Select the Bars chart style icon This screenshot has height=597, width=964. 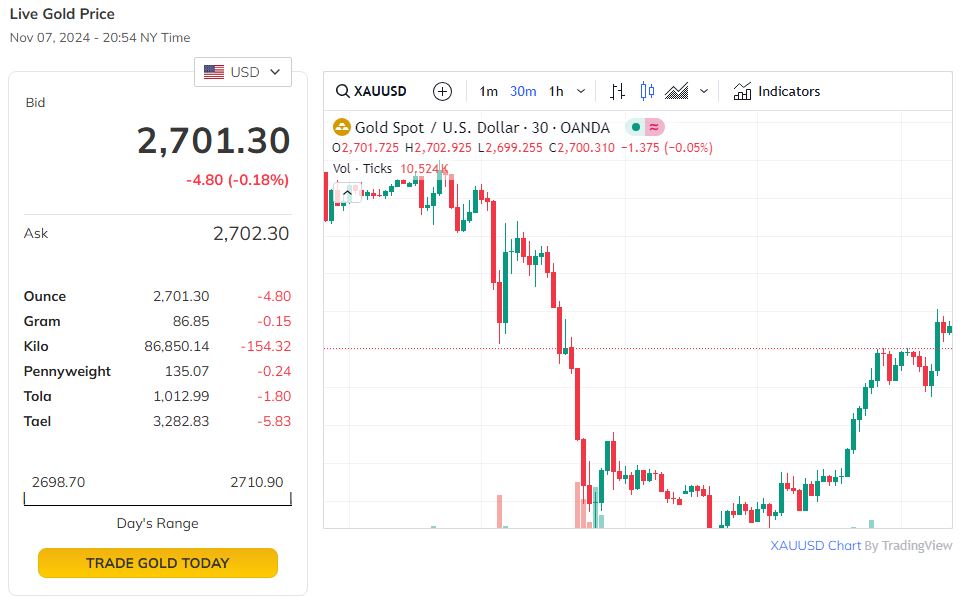coord(617,91)
